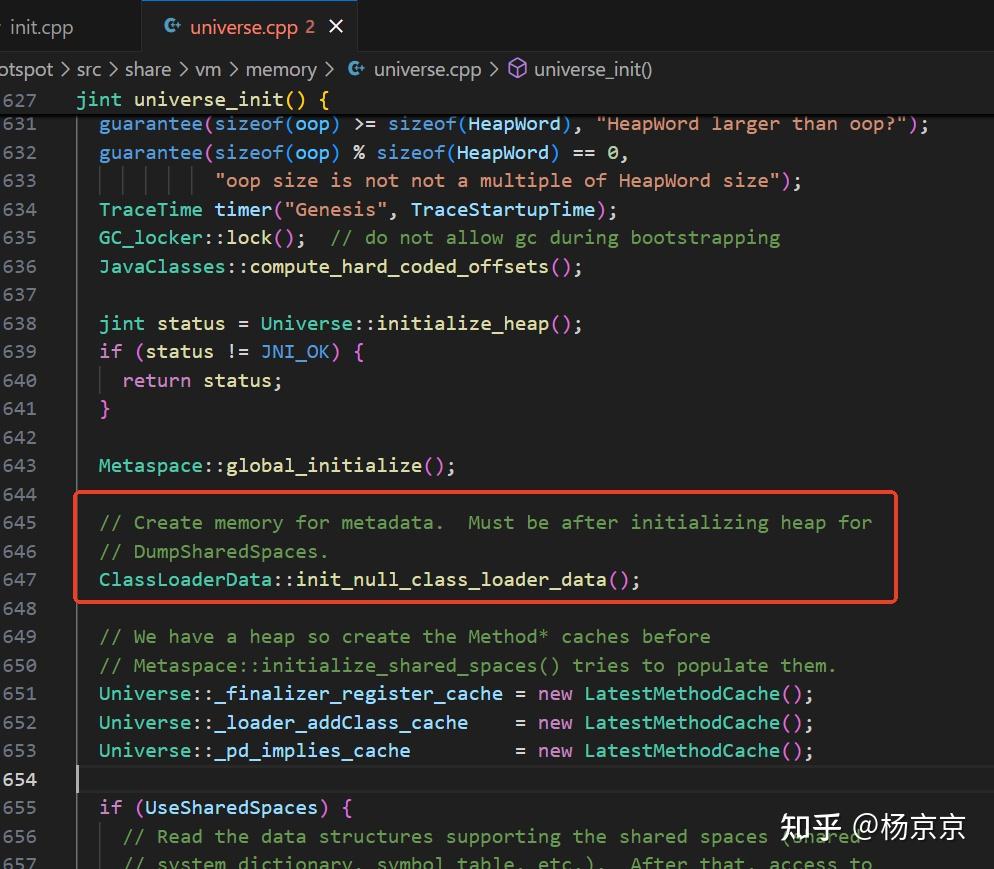Place cursor on Metaspace::global_initialize() line
The height and width of the screenshot is (869, 994).
(x=277, y=467)
